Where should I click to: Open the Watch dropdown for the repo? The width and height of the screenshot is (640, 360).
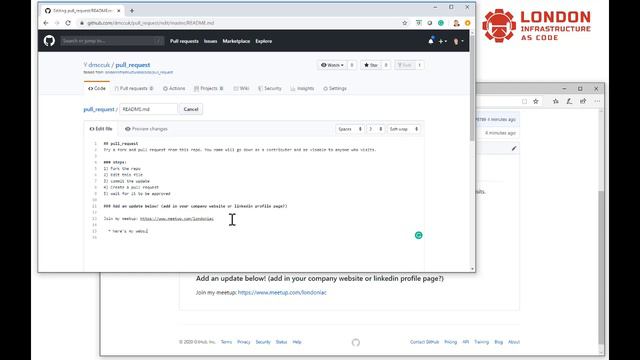tap(332, 65)
